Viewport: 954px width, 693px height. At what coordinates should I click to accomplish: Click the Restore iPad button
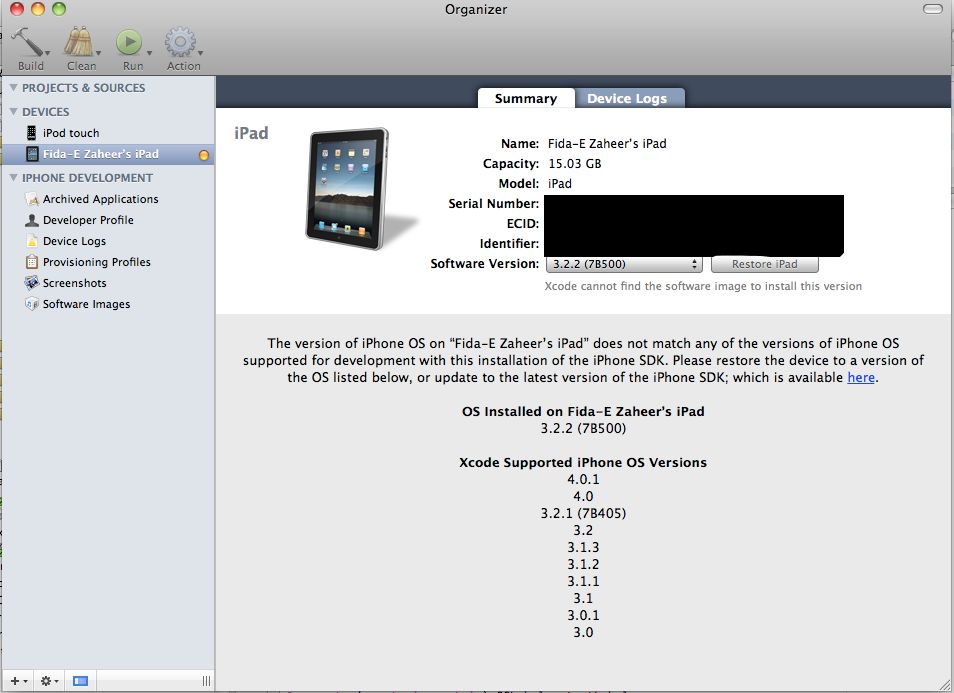(x=765, y=264)
